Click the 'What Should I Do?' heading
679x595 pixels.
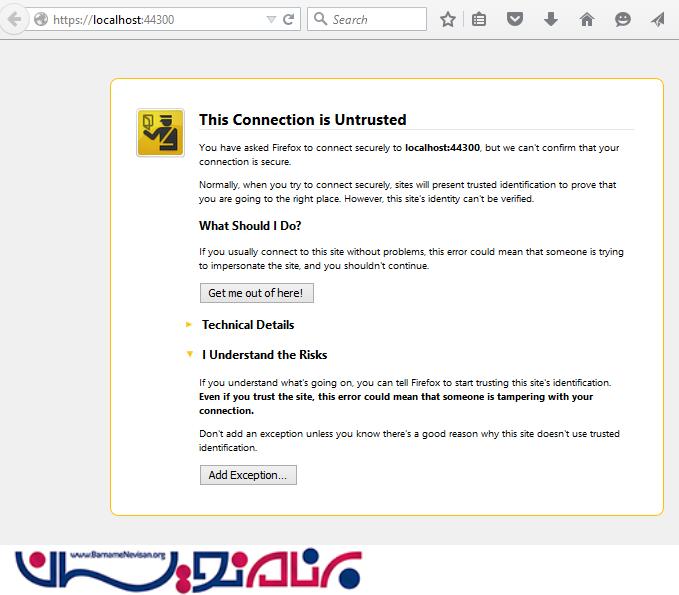(x=250, y=226)
